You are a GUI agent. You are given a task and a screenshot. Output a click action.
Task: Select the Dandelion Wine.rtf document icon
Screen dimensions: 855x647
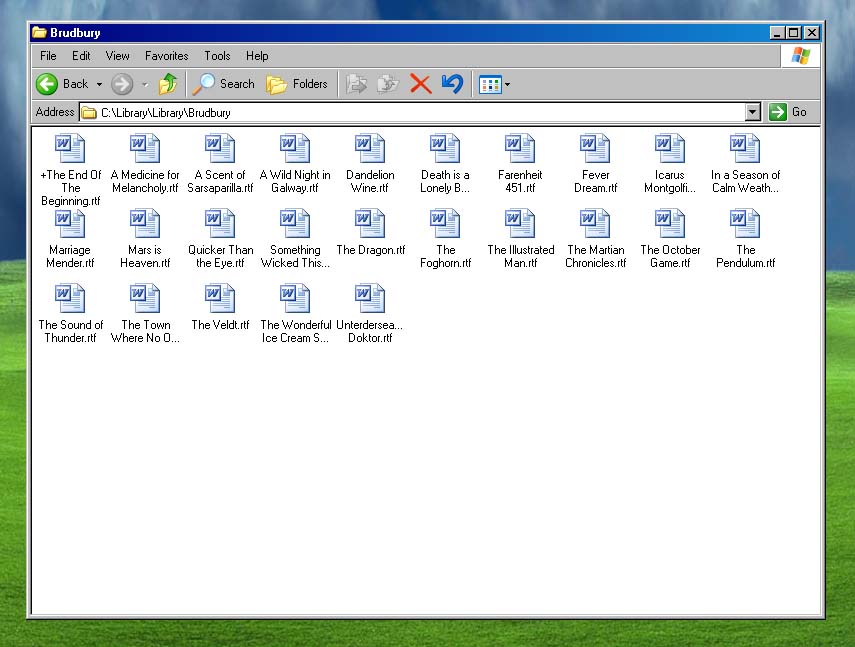(x=370, y=148)
